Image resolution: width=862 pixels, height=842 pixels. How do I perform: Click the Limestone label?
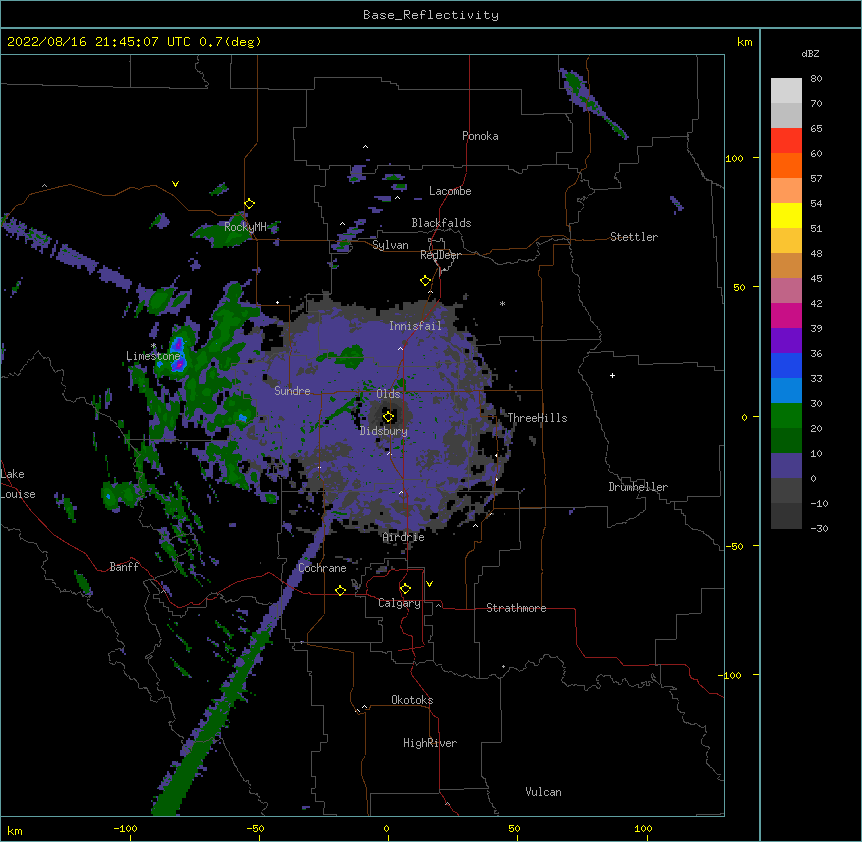(153, 356)
